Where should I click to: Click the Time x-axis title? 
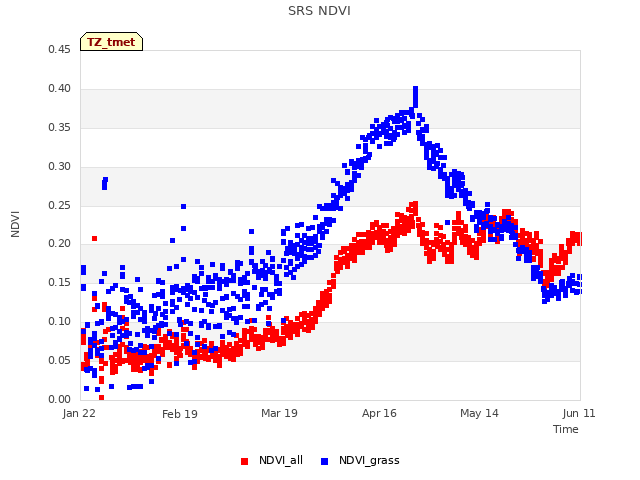(x=566, y=429)
